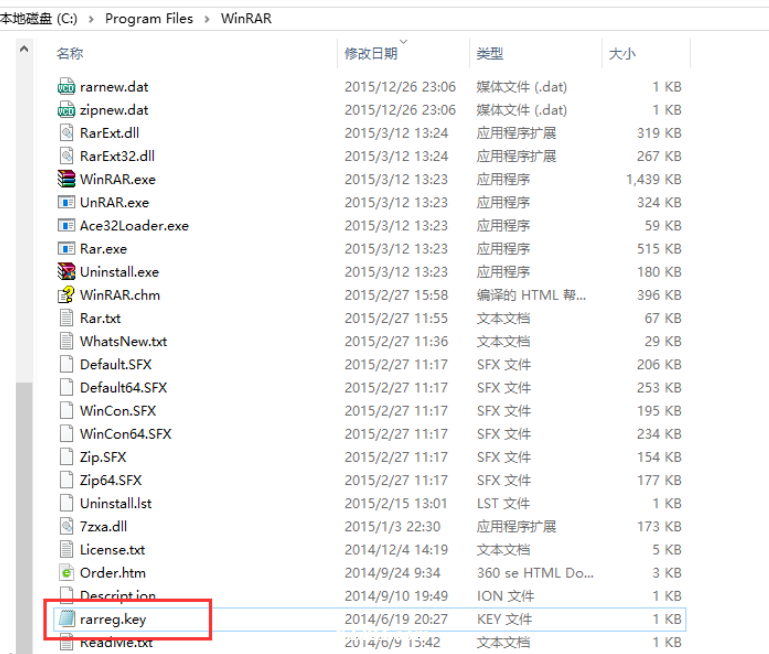Viewport: 769px width, 654px height.
Task: Click the Zip64.SFX file icon
Action: 66,480
